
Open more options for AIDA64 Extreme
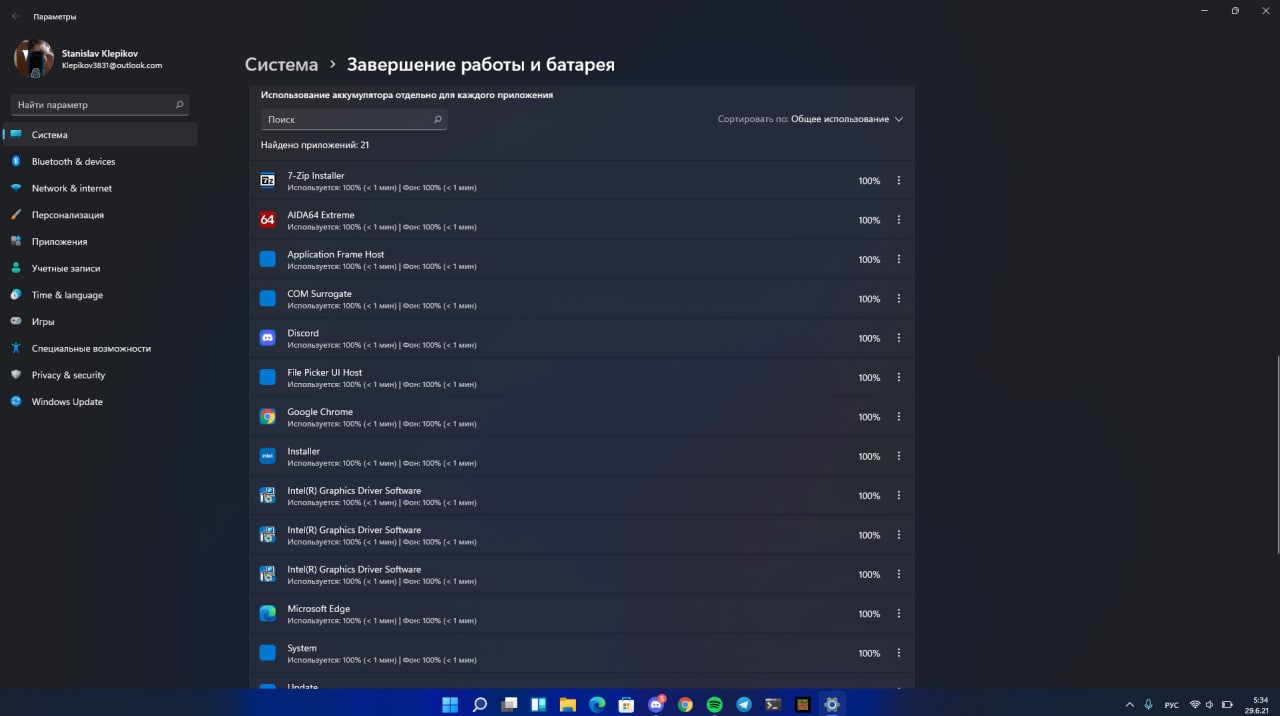pyautogui.click(x=898, y=220)
